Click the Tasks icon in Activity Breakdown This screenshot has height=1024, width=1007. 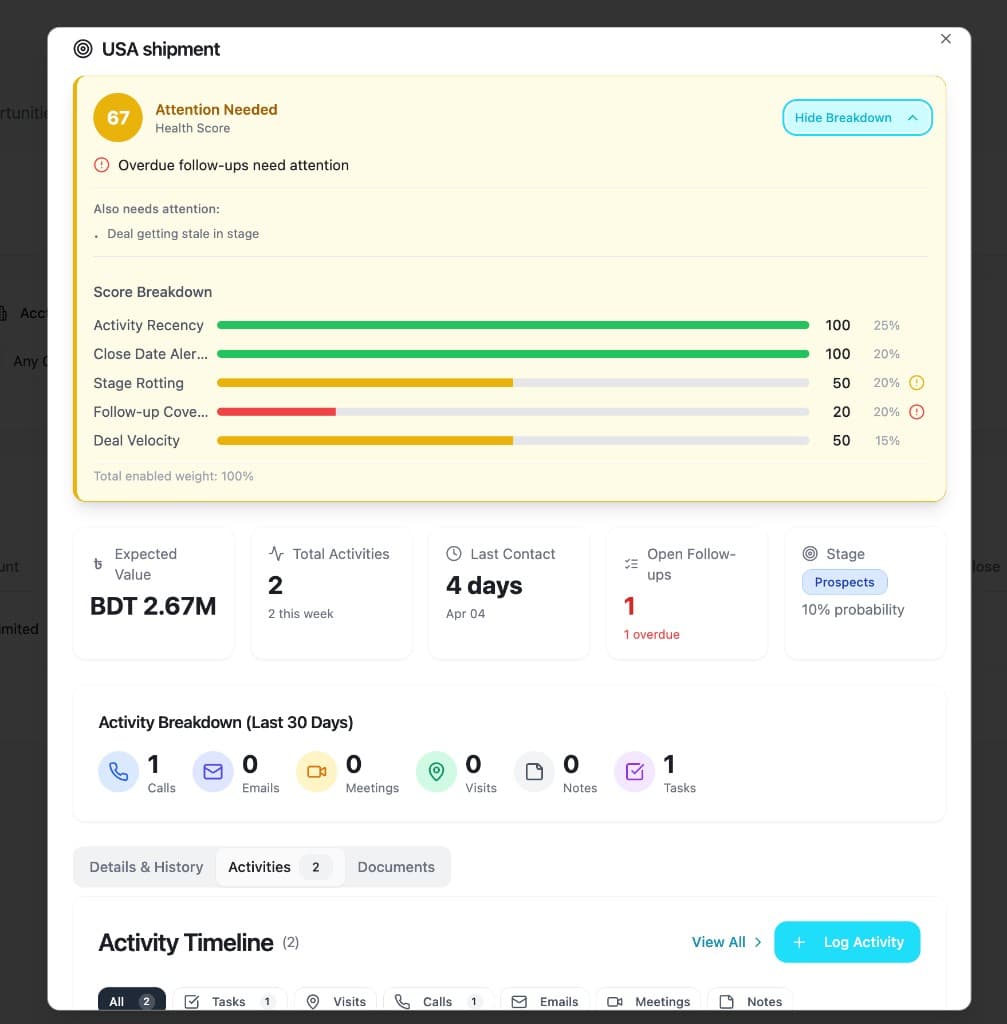(x=633, y=771)
